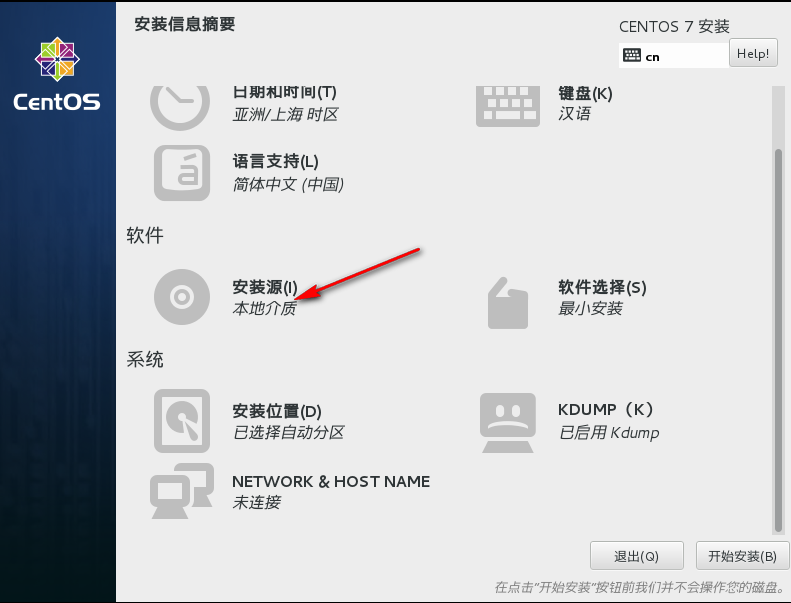Click the 安装信息摘要 title
791x603 pixels.
185,24
